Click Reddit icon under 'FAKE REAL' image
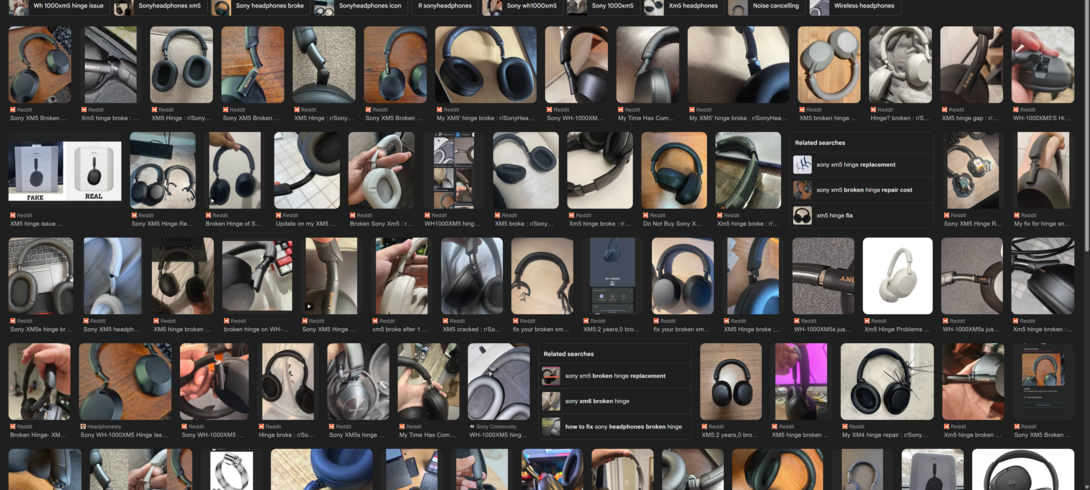Viewport: 1090px width, 490px height. 13,215
